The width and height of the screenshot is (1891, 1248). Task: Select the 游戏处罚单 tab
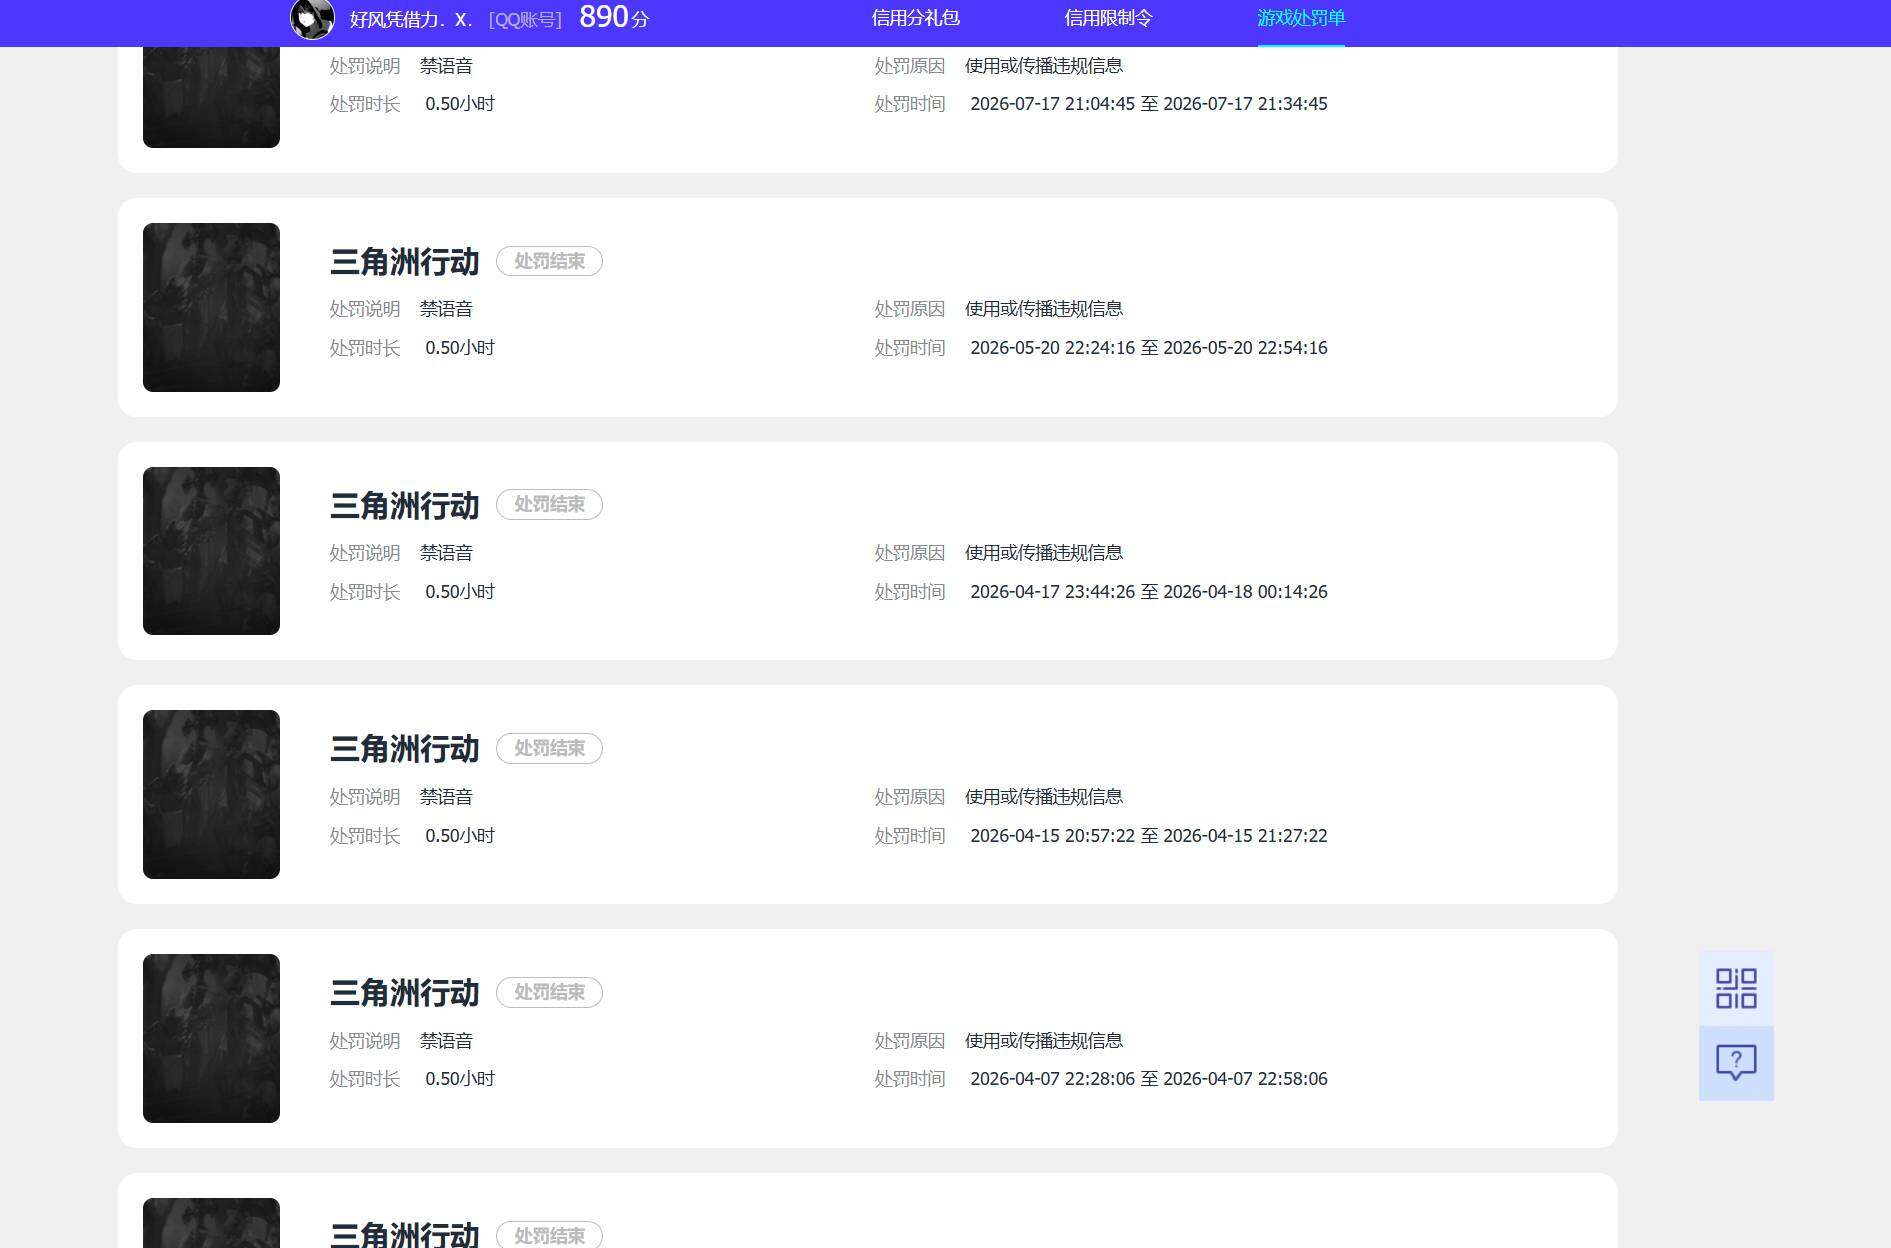1301,18
